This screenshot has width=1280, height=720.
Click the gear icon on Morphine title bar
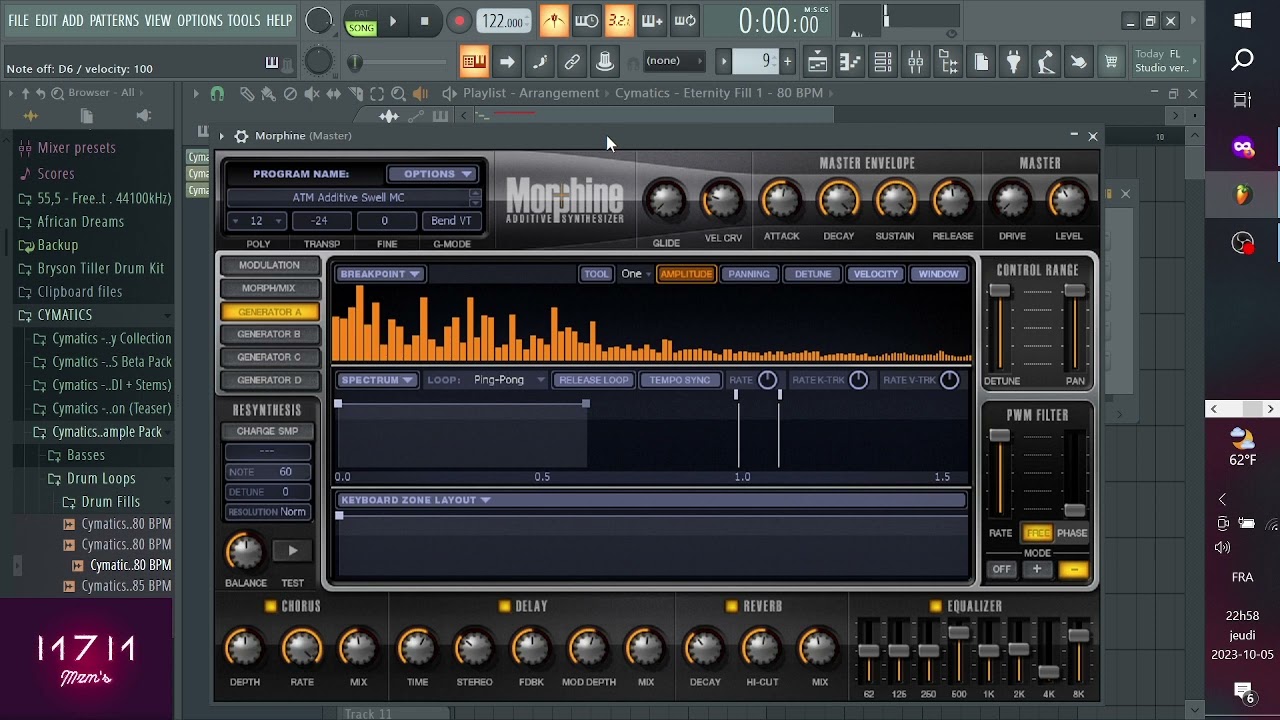click(x=241, y=136)
